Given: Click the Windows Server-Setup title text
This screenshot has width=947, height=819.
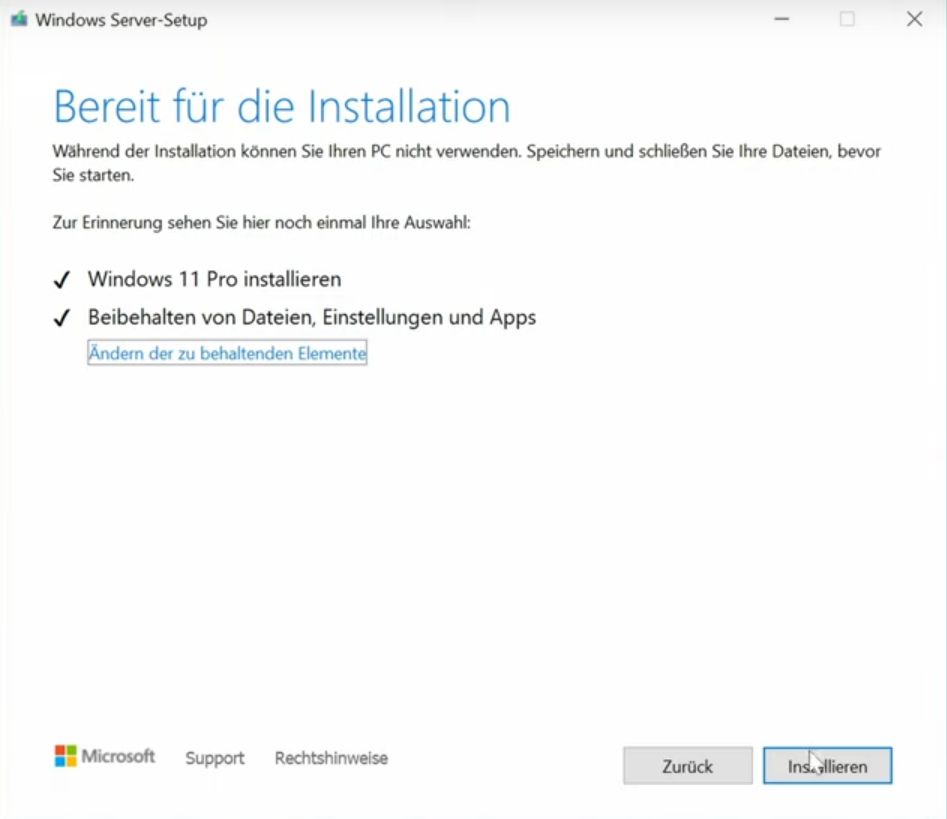Looking at the screenshot, I should 121,20.
